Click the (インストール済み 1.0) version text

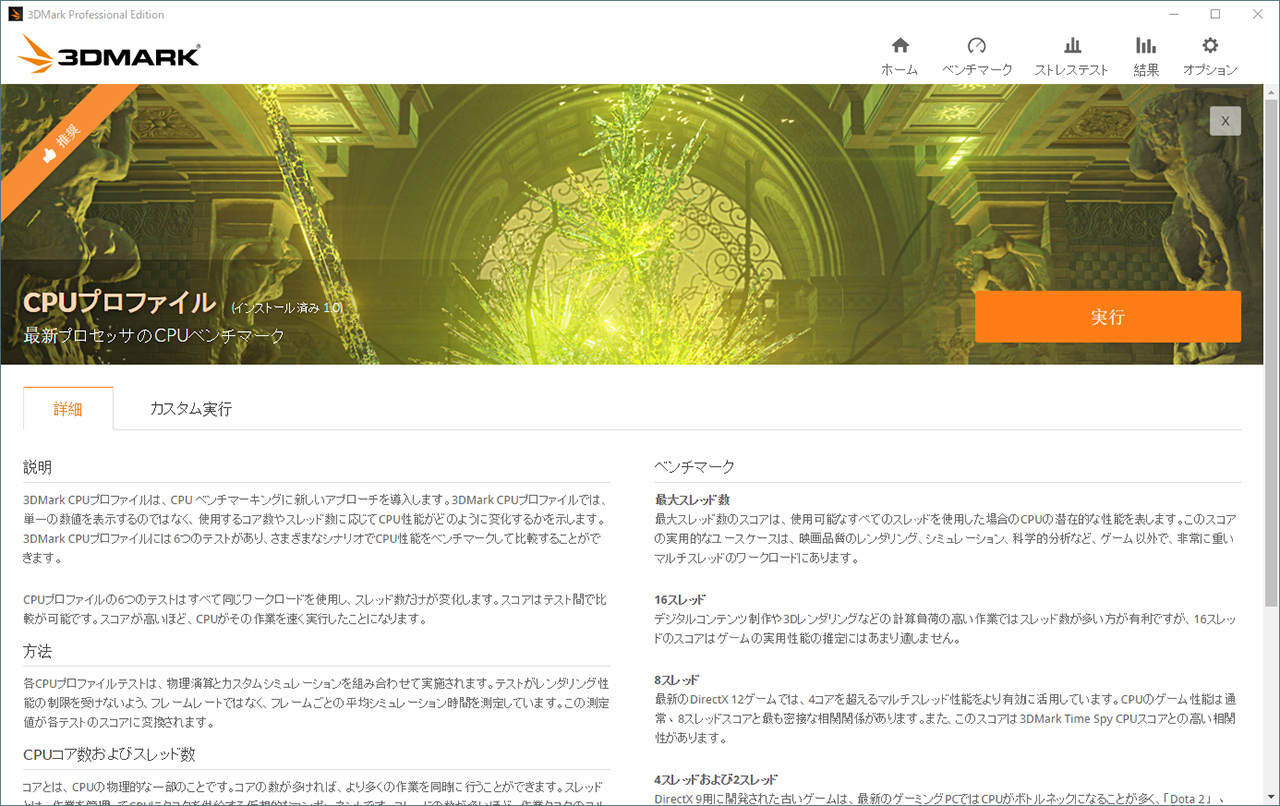[x=287, y=308]
